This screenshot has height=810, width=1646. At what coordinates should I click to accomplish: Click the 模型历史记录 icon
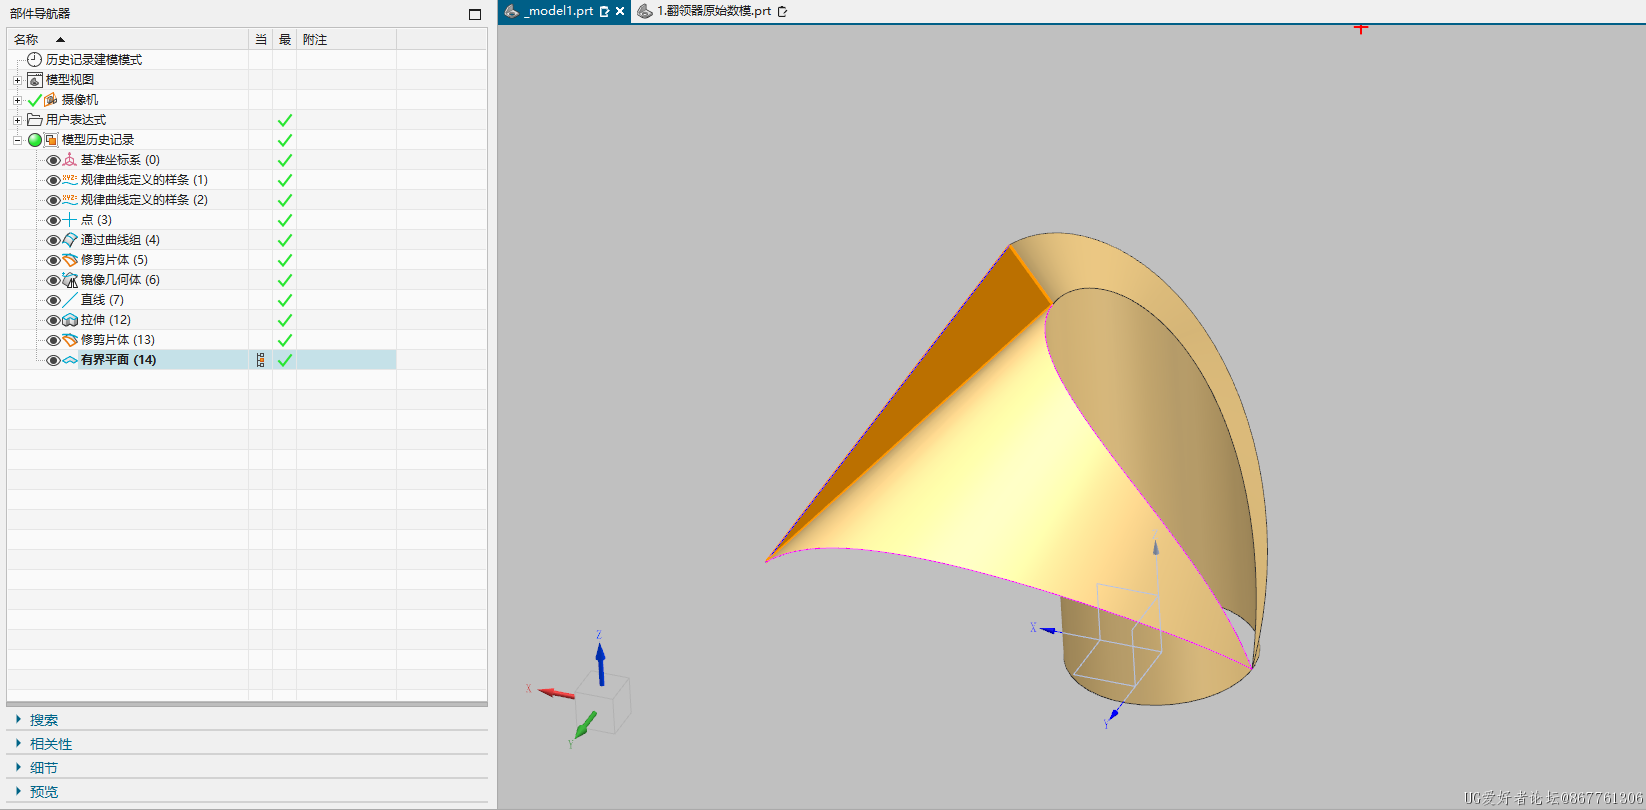pos(51,140)
